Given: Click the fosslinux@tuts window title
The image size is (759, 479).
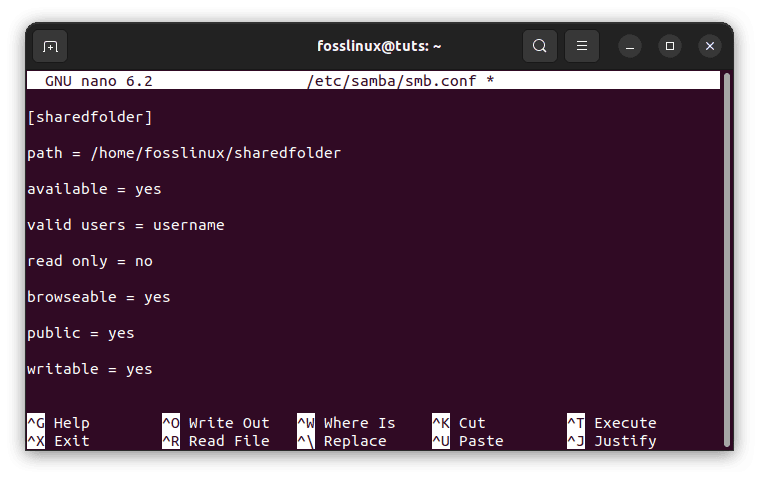Looking at the screenshot, I should click(379, 46).
